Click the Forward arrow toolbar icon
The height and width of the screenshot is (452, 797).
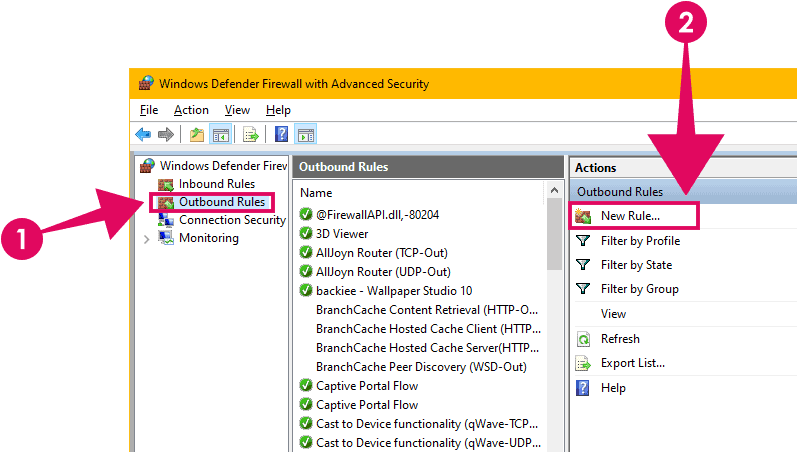[166, 135]
